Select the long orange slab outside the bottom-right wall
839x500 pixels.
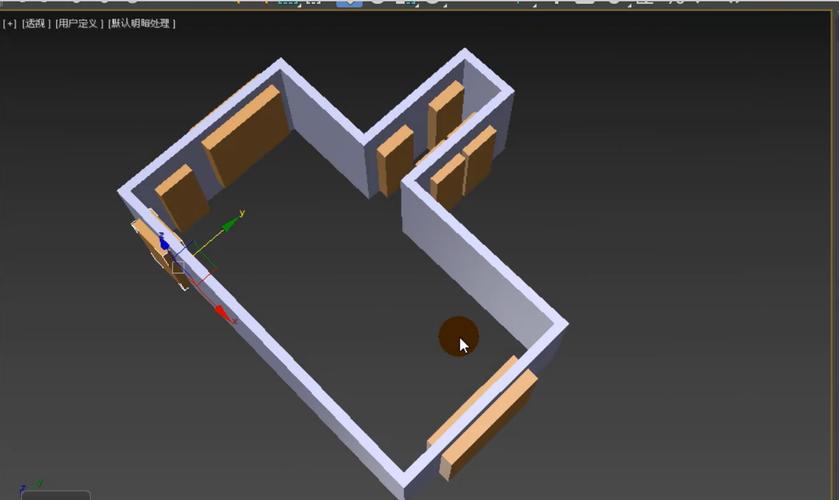coord(488,424)
